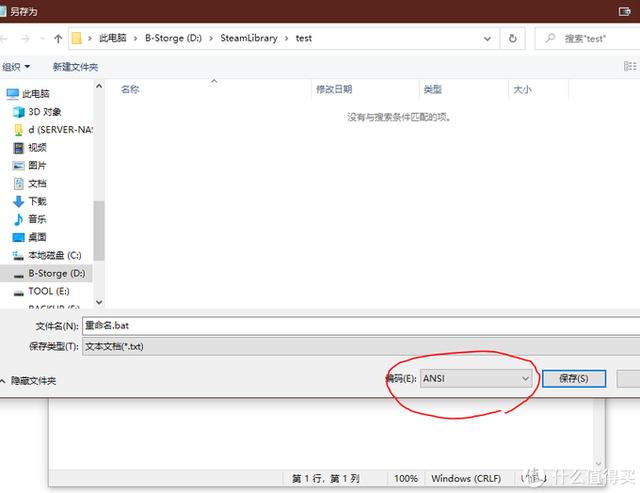This screenshot has width=640, height=493.
Task: Refresh the test folder listing
Action: (x=513, y=39)
